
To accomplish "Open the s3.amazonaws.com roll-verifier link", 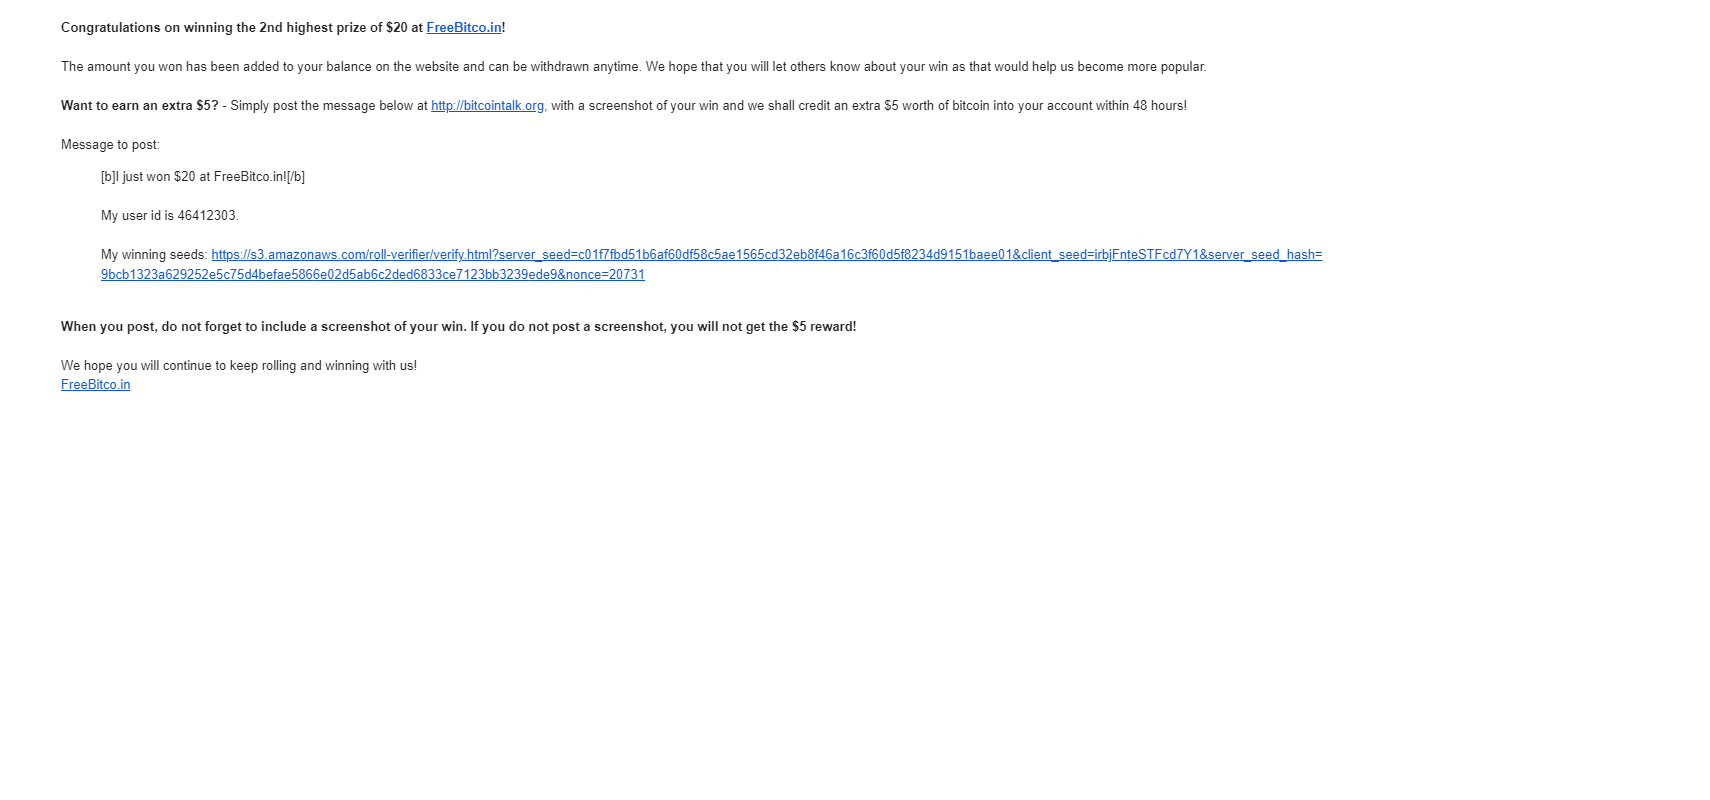I will click(x=766, y=255).
